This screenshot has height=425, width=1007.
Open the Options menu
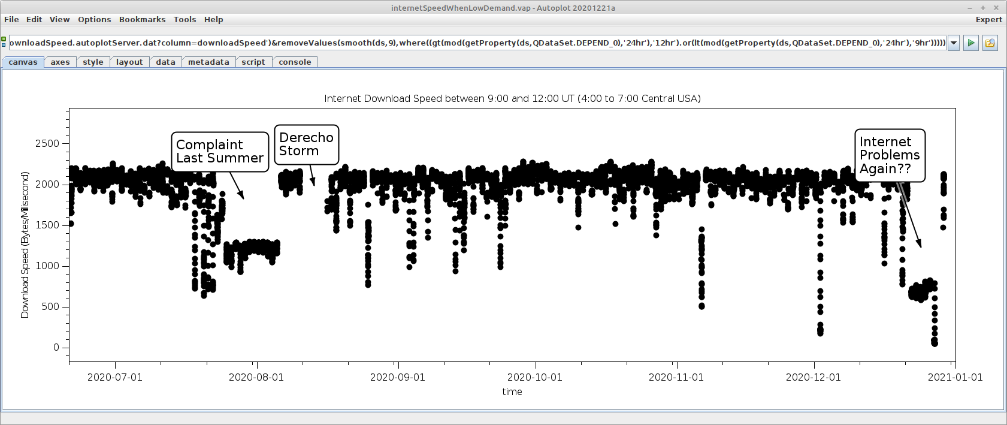pyautogui.click(x=94, y=19)
